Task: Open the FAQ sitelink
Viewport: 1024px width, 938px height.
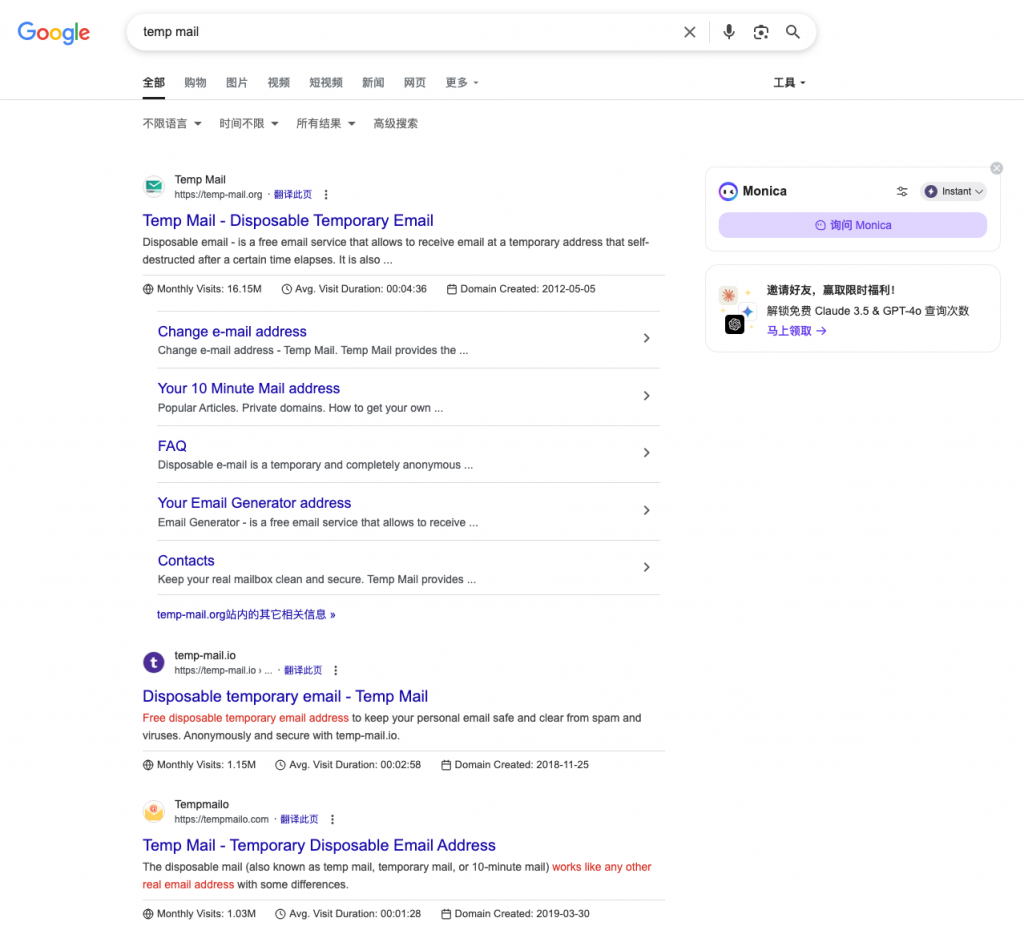Action: (172, 446)
